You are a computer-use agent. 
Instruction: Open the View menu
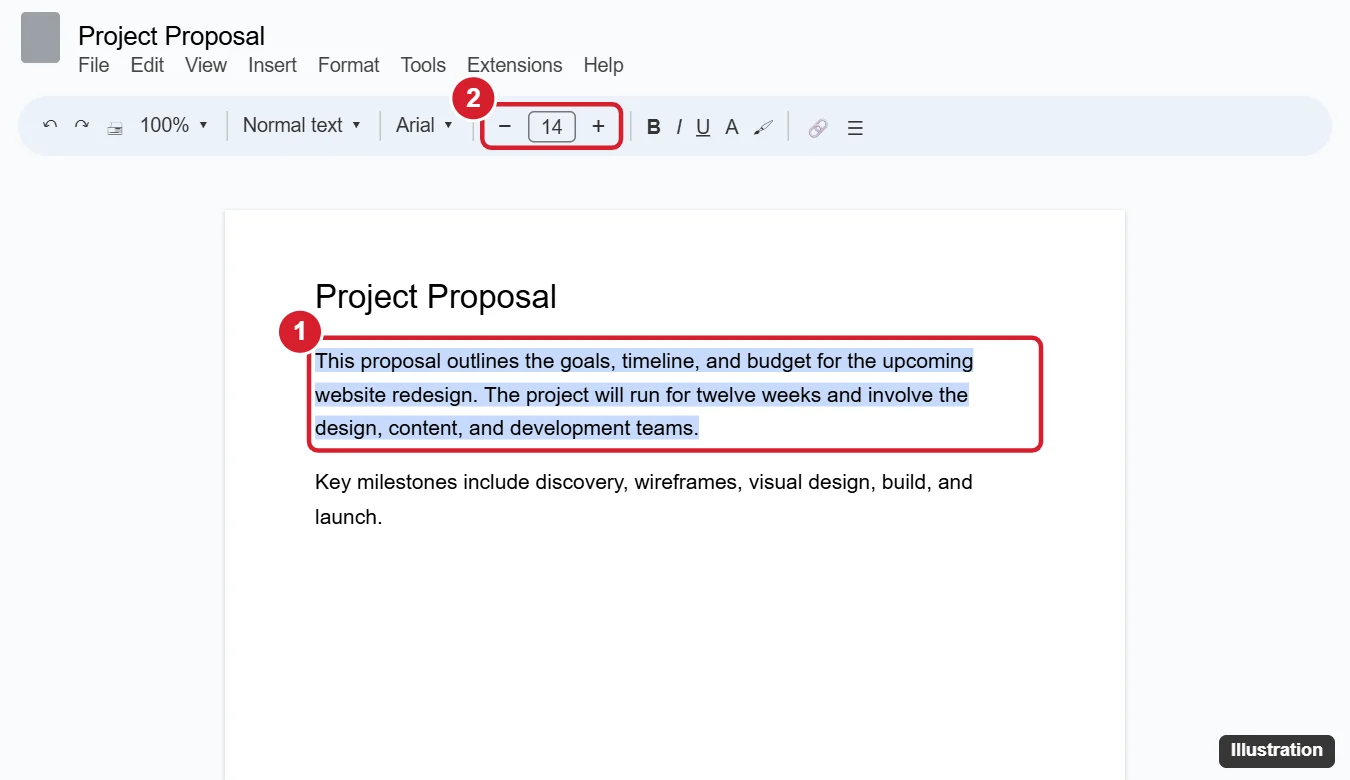(x=206, y=65)
